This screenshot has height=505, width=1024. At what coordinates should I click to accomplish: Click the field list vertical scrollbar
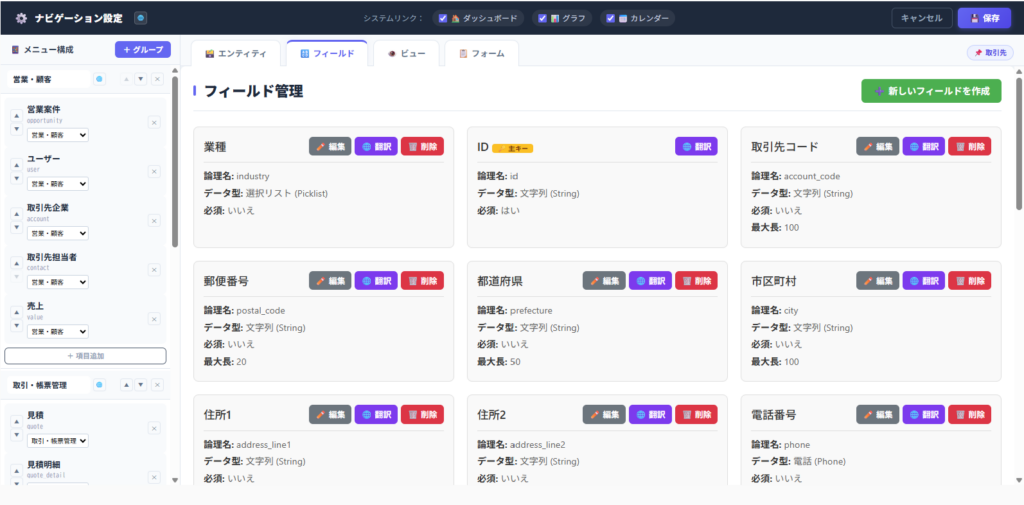pos(1019,142)
